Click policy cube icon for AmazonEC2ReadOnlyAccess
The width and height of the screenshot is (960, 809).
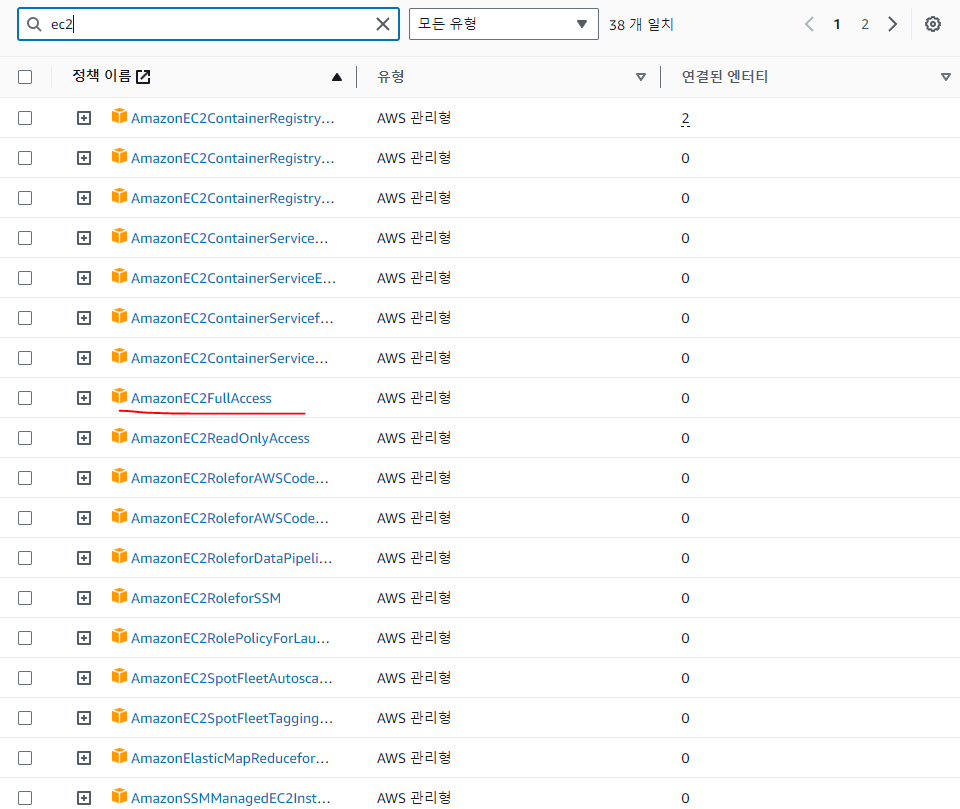[119, 436]
